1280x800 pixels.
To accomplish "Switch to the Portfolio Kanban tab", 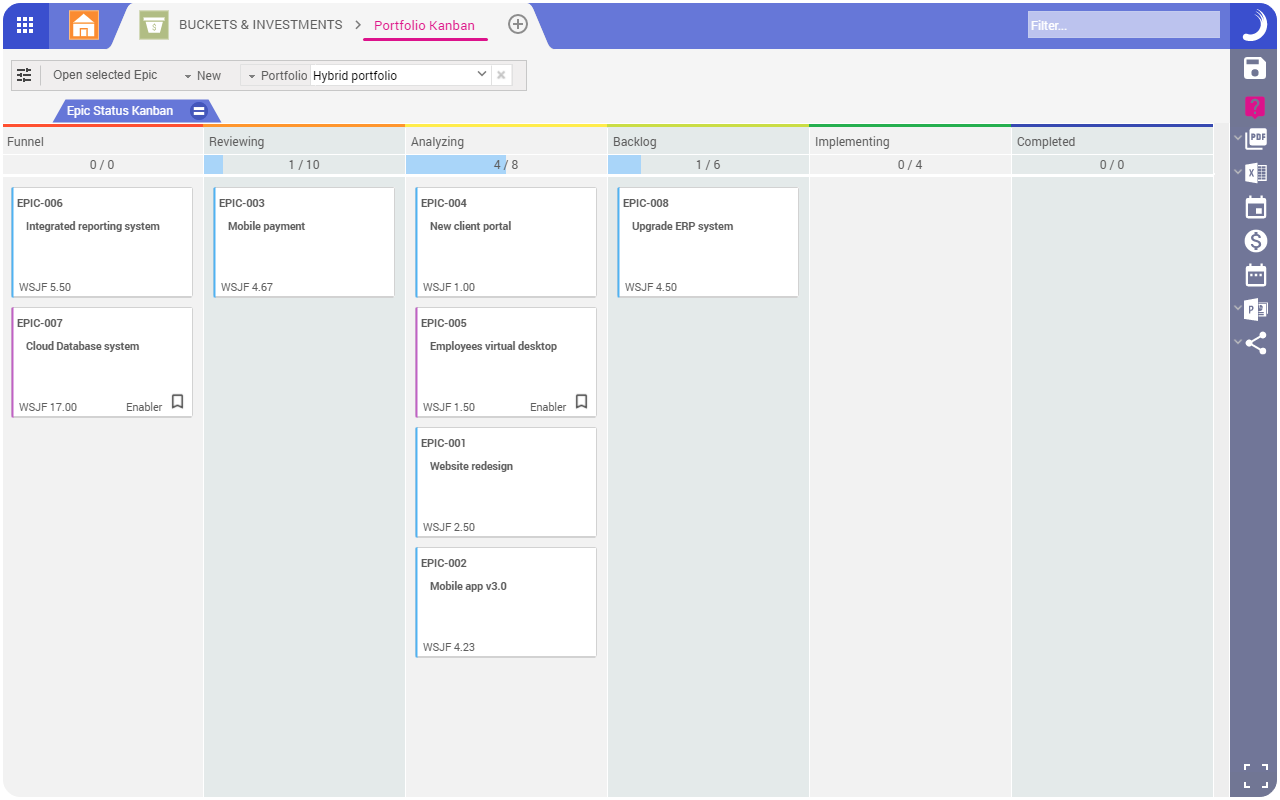I will [x=425, y=25].
